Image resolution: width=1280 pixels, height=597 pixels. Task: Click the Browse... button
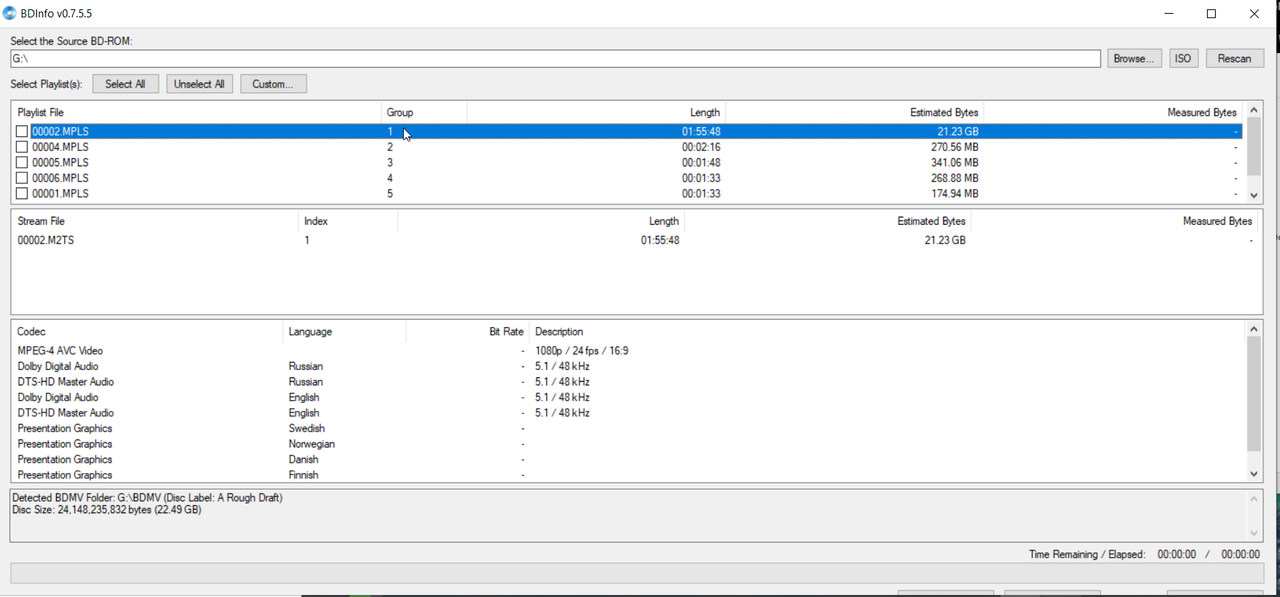click(1135, 58)
